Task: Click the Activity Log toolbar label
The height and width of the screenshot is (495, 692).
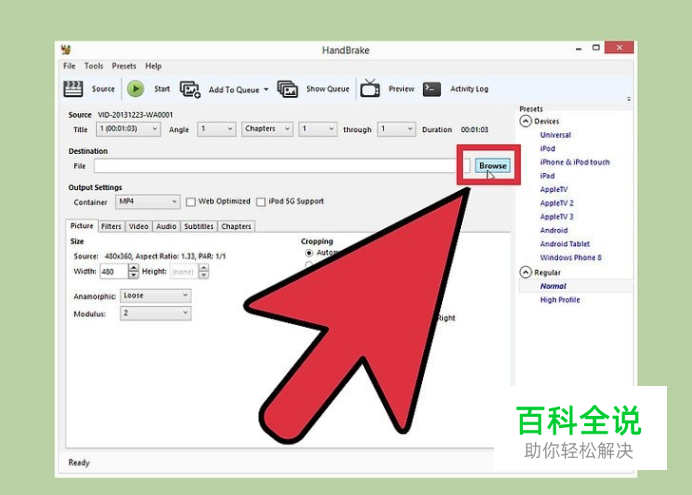Action: (x=469, y=89)
